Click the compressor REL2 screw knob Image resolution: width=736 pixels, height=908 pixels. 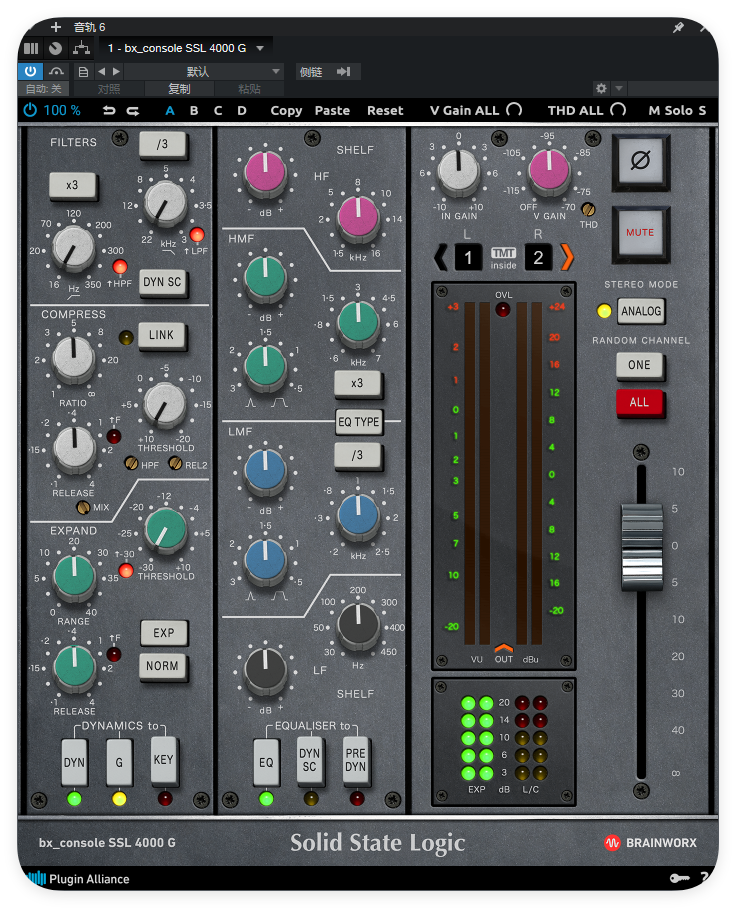175,463
